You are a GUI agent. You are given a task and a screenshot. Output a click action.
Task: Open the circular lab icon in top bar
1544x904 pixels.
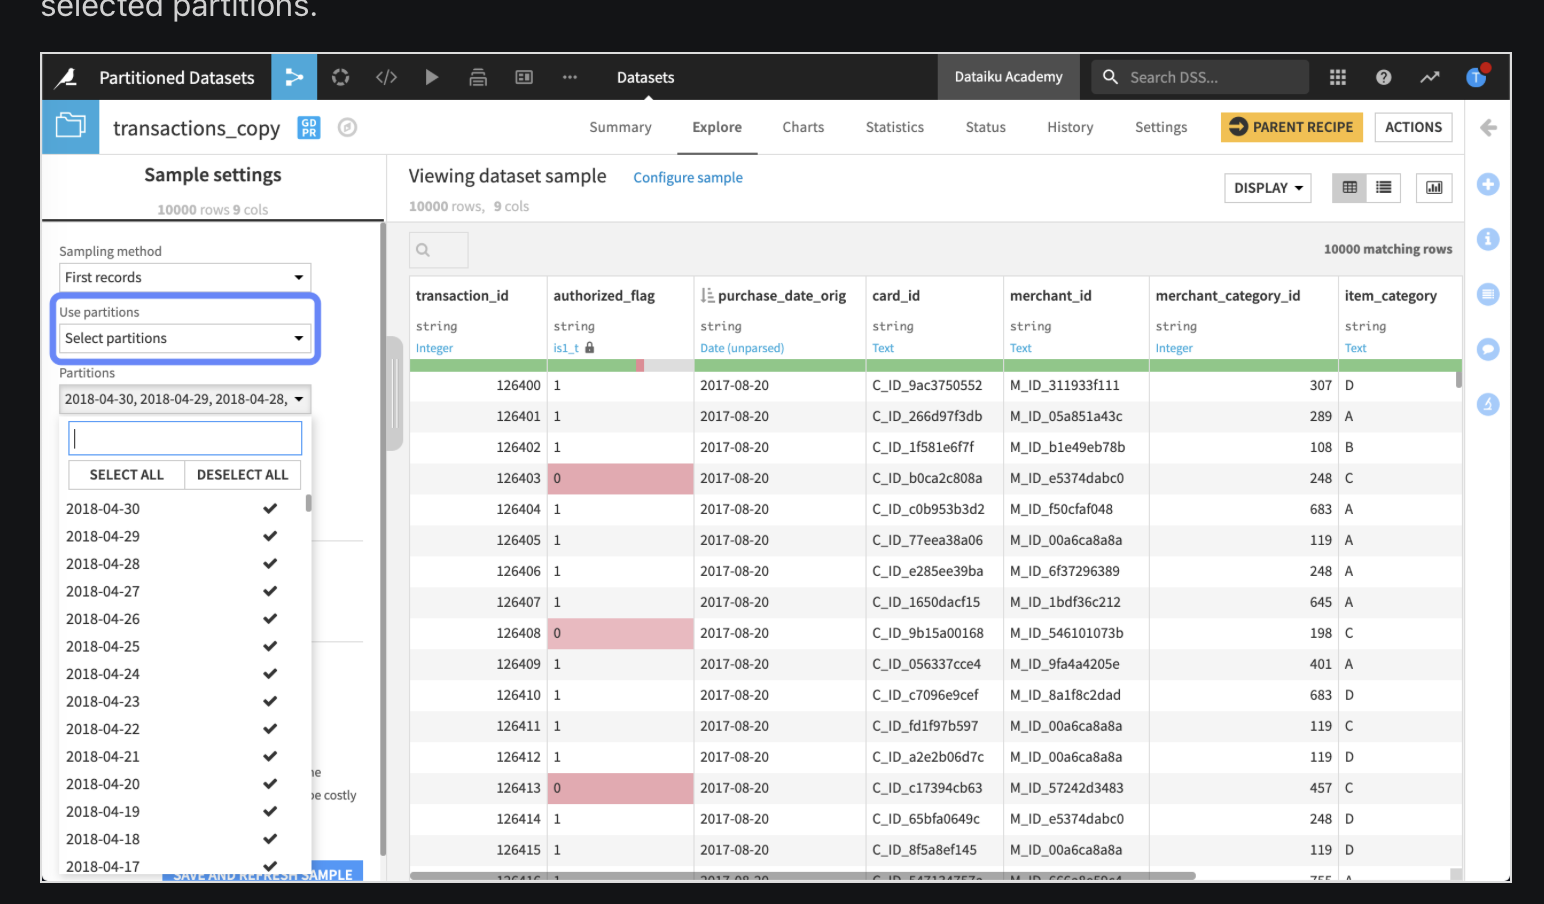(x=341, y=77)
